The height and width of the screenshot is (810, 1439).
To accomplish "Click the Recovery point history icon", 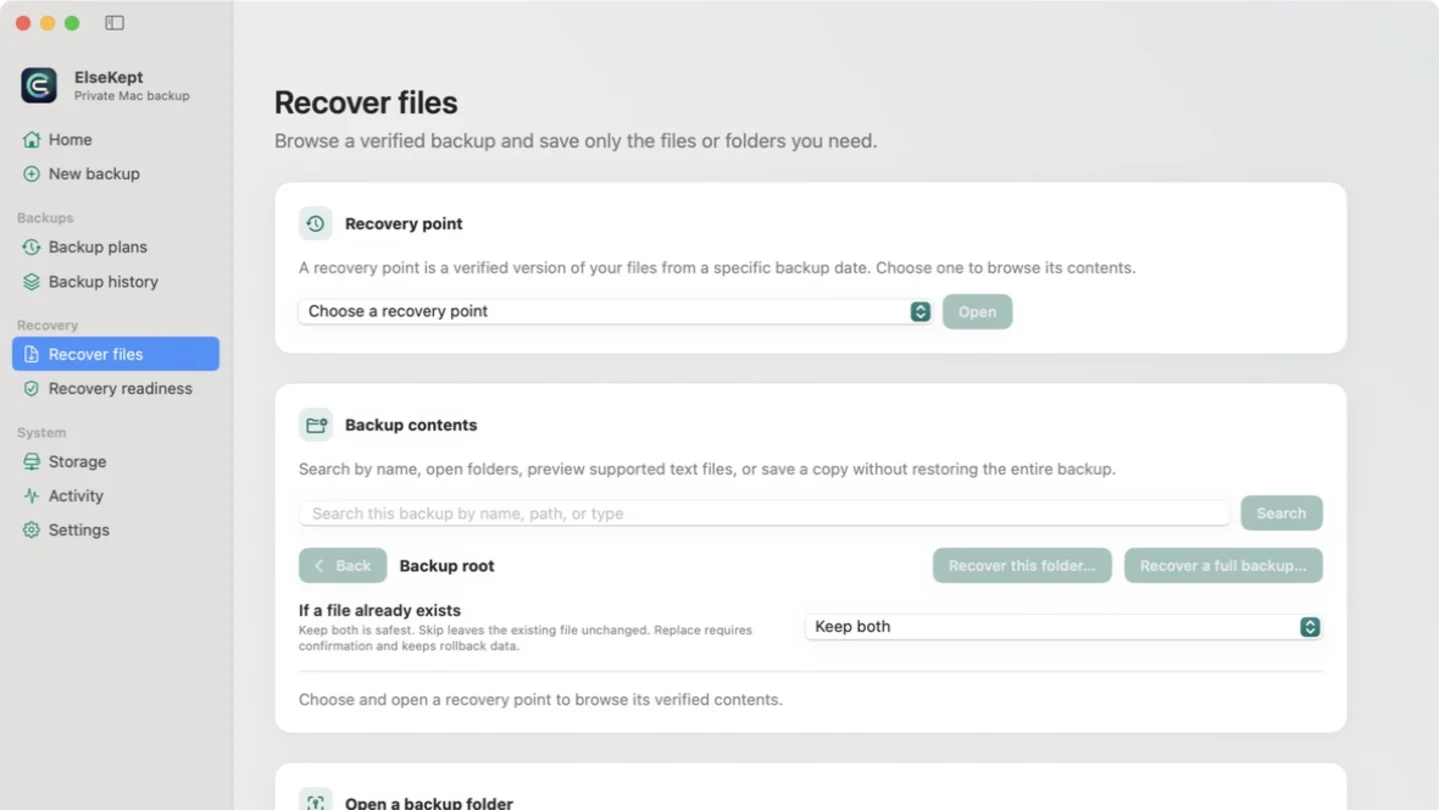I will 316,224.
